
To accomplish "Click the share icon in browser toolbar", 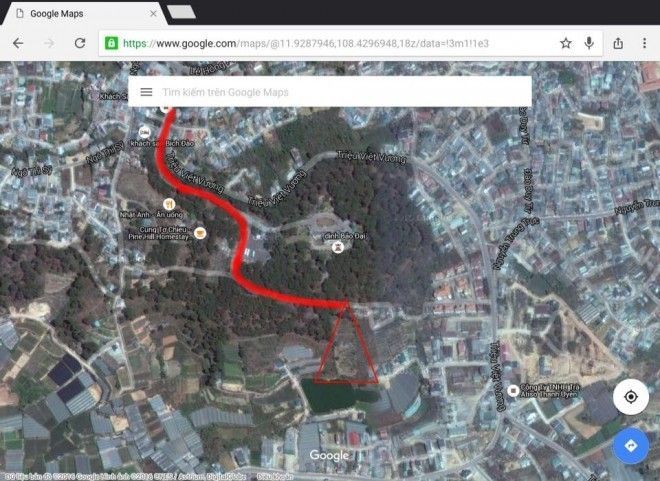I will 618,44.
